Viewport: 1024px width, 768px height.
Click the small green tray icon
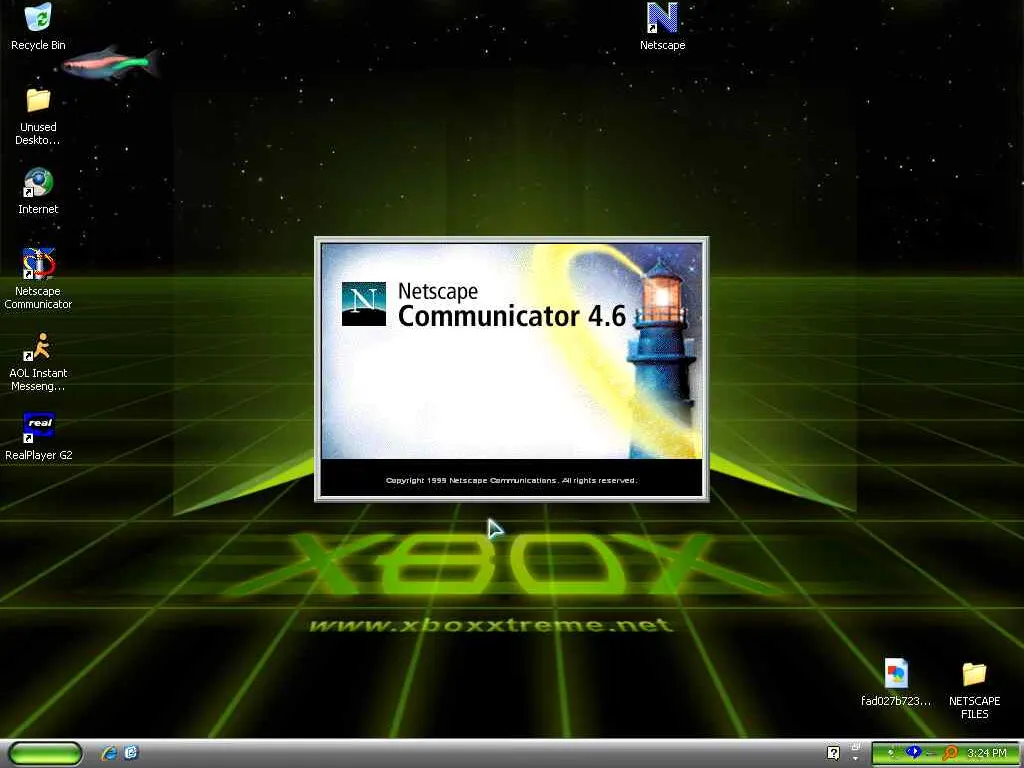(891, 753)
